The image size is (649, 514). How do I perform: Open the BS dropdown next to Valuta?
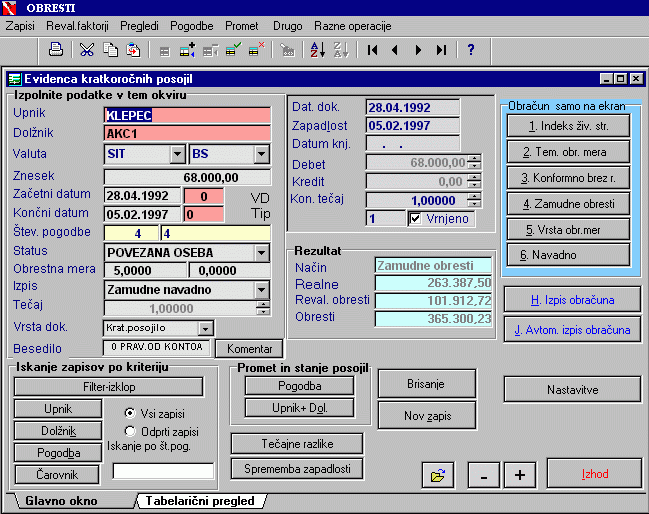pos(261,154)
